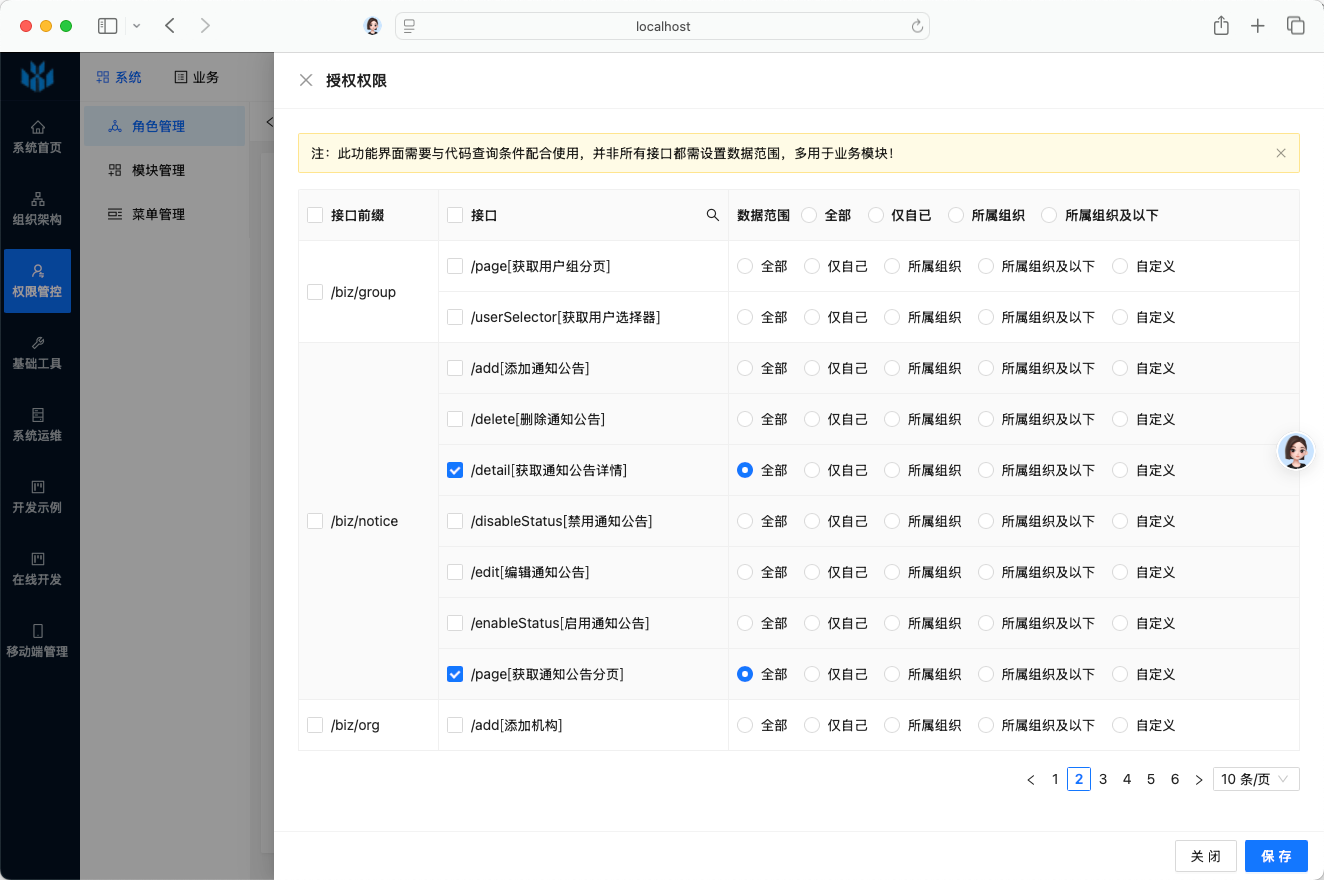Collapse the side menu arrow

click(269, 122)
